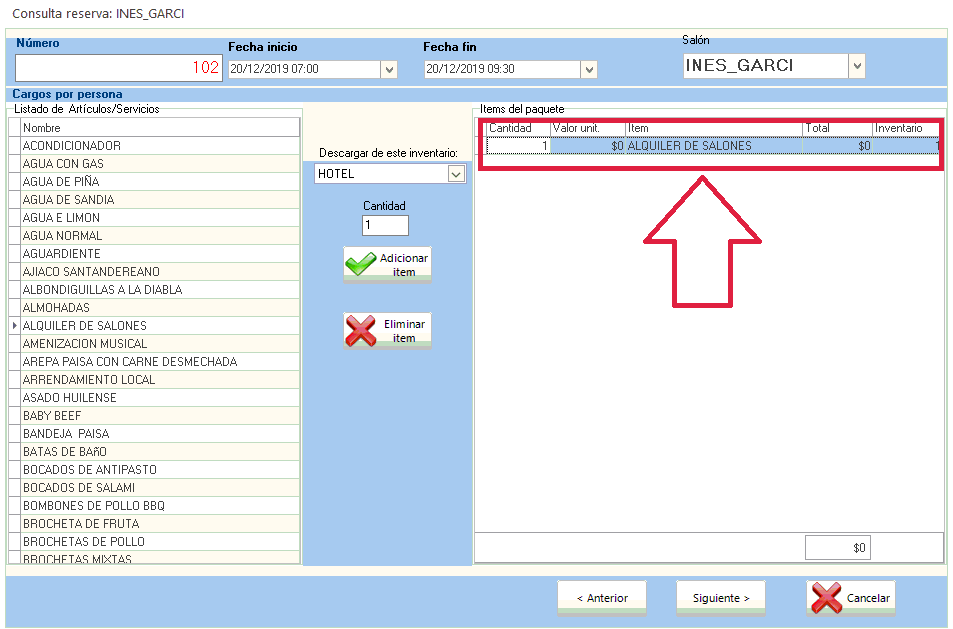The height and width of the screenshot is (629, 953).
Task: Click the total amount field showing $0
Action: pos(838,548)
